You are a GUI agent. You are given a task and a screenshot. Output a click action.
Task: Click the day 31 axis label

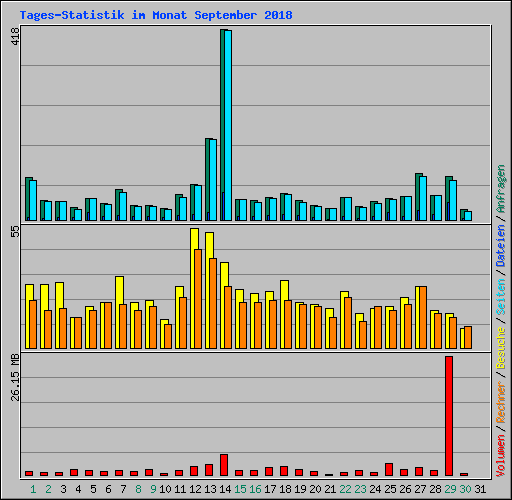(x=480, y=489)
